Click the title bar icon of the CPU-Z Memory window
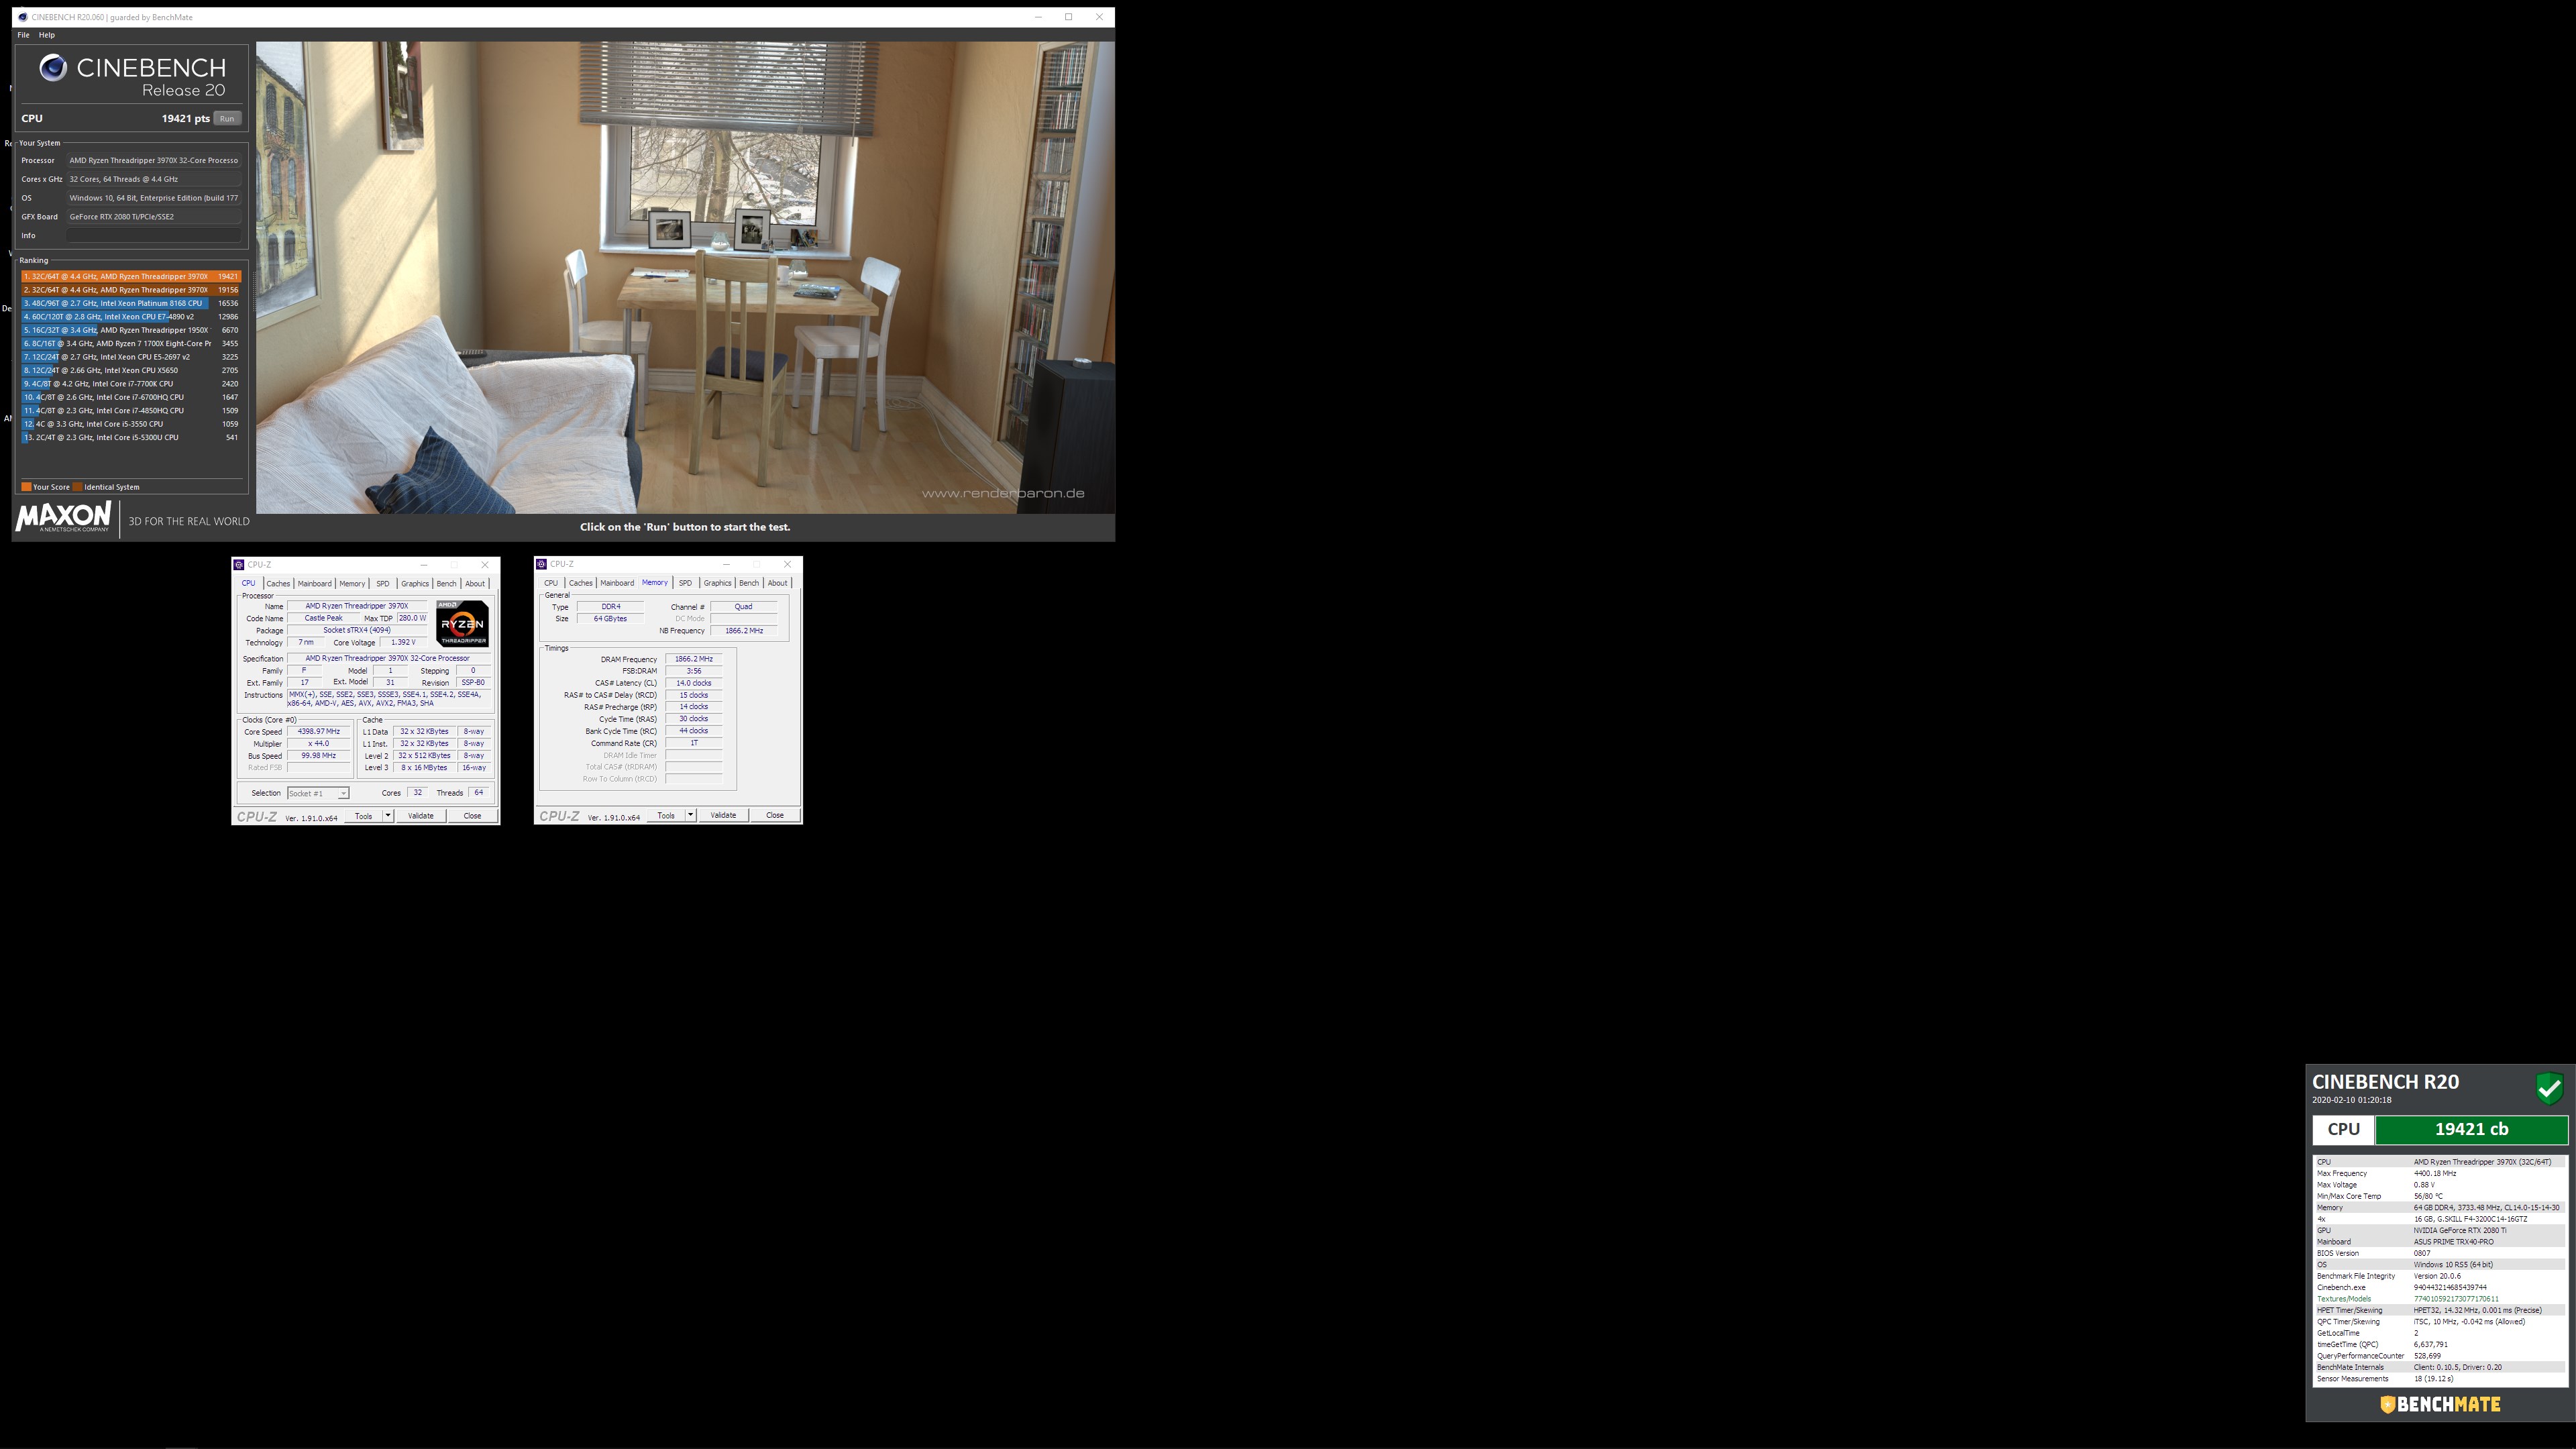Screen dimensions: 2576x1449 coord(541,564)
